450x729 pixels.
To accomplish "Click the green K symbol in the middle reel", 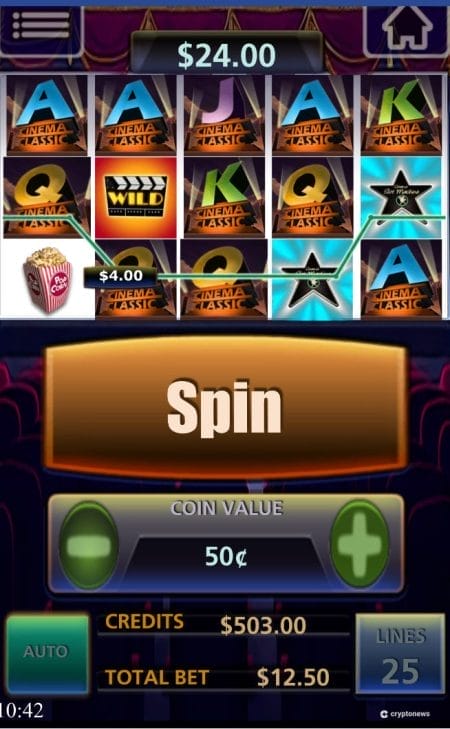I will pos(224,197).
